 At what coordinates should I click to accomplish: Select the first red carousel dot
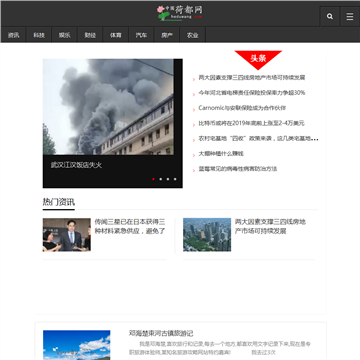[153, 179]
